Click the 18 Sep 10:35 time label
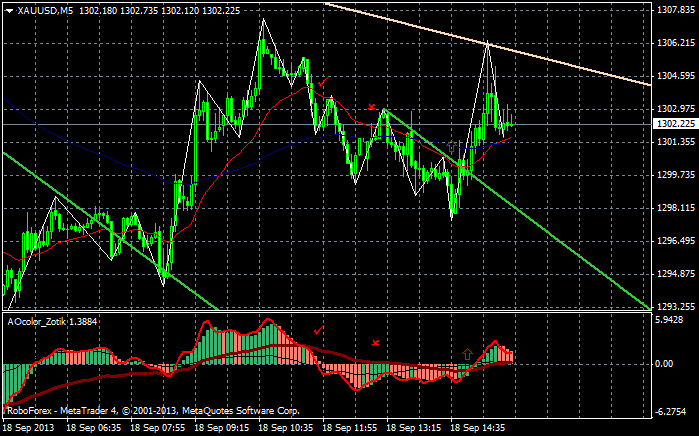Screen dimensions: 699x436 pyautogui.click(x=286, y=428)
